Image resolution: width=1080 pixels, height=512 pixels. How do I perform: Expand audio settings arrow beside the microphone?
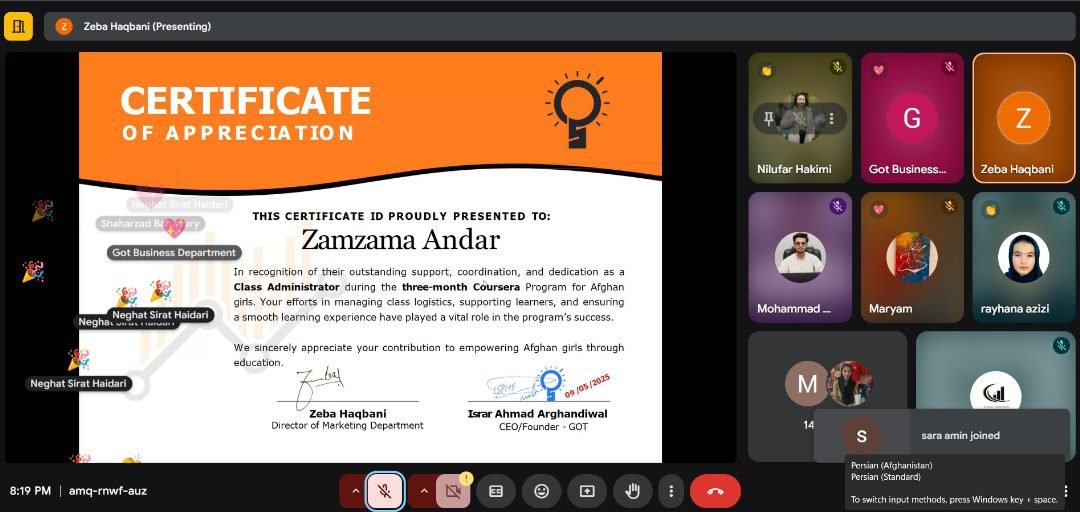355,491
